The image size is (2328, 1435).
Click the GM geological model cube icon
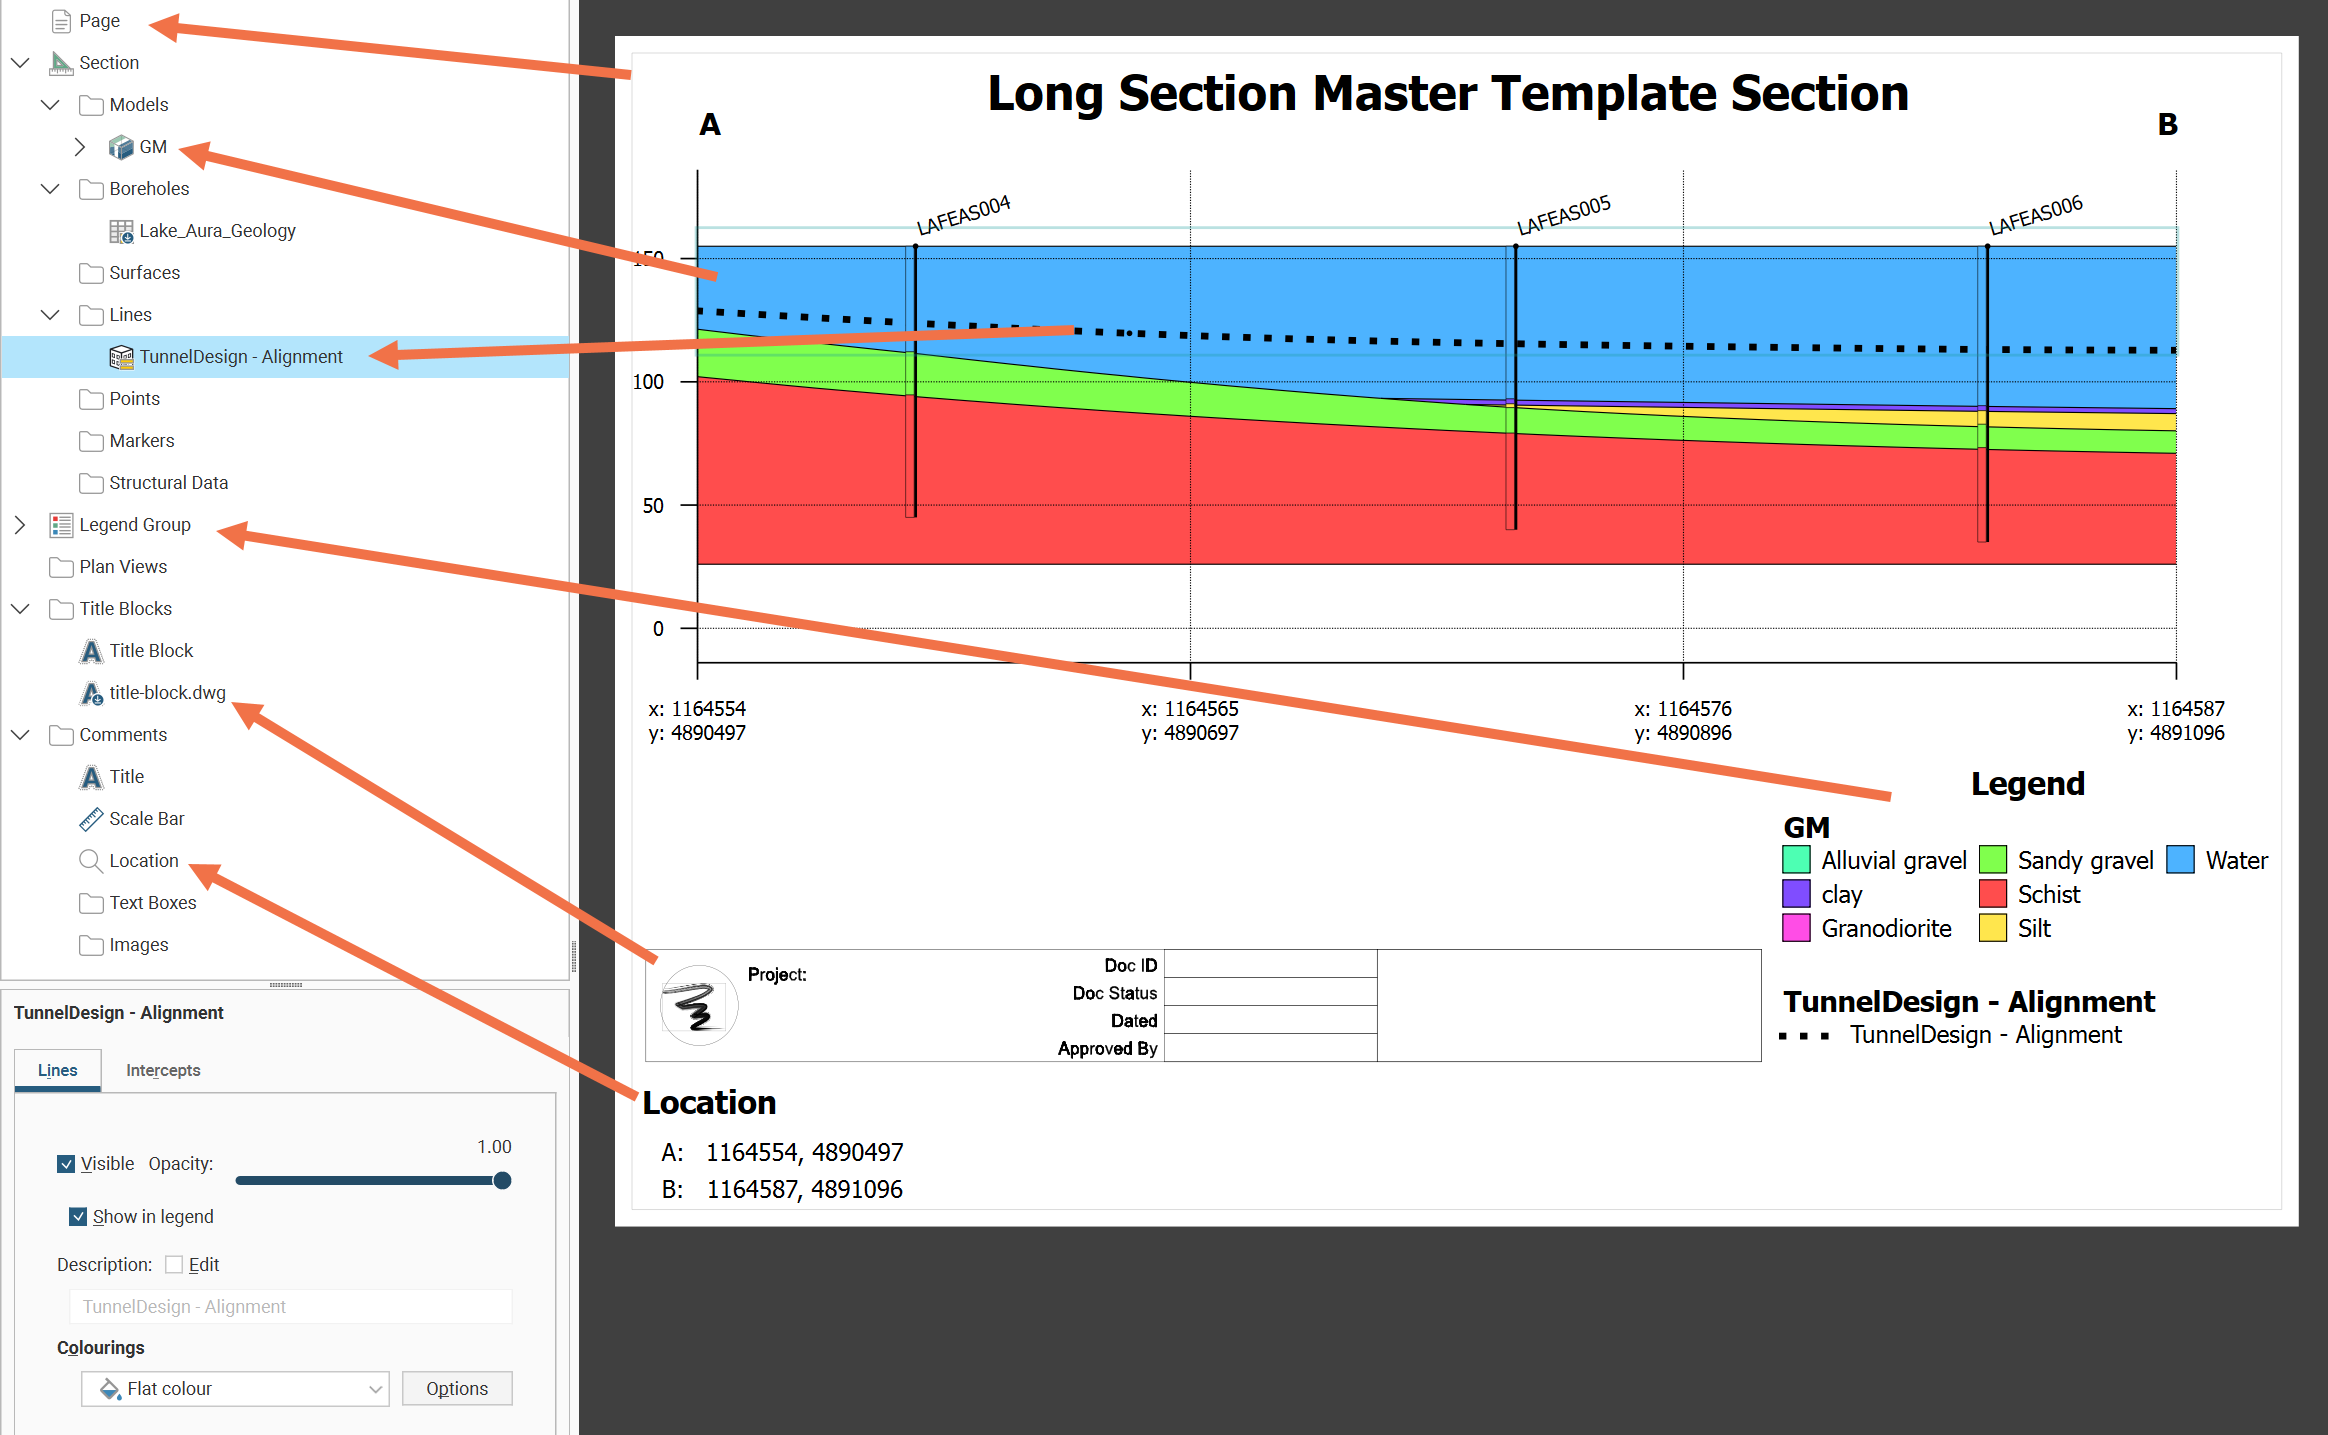coord(121,147)
